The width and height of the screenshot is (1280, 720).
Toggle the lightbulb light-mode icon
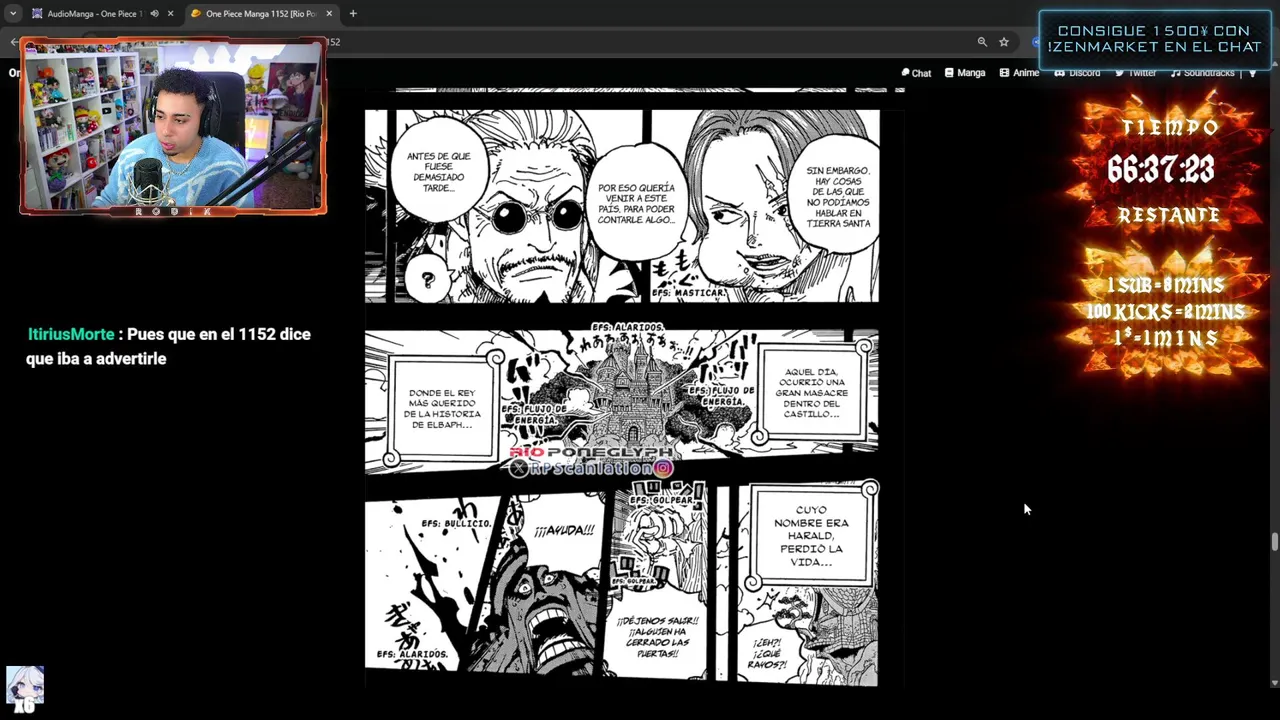click(1252, 73)
